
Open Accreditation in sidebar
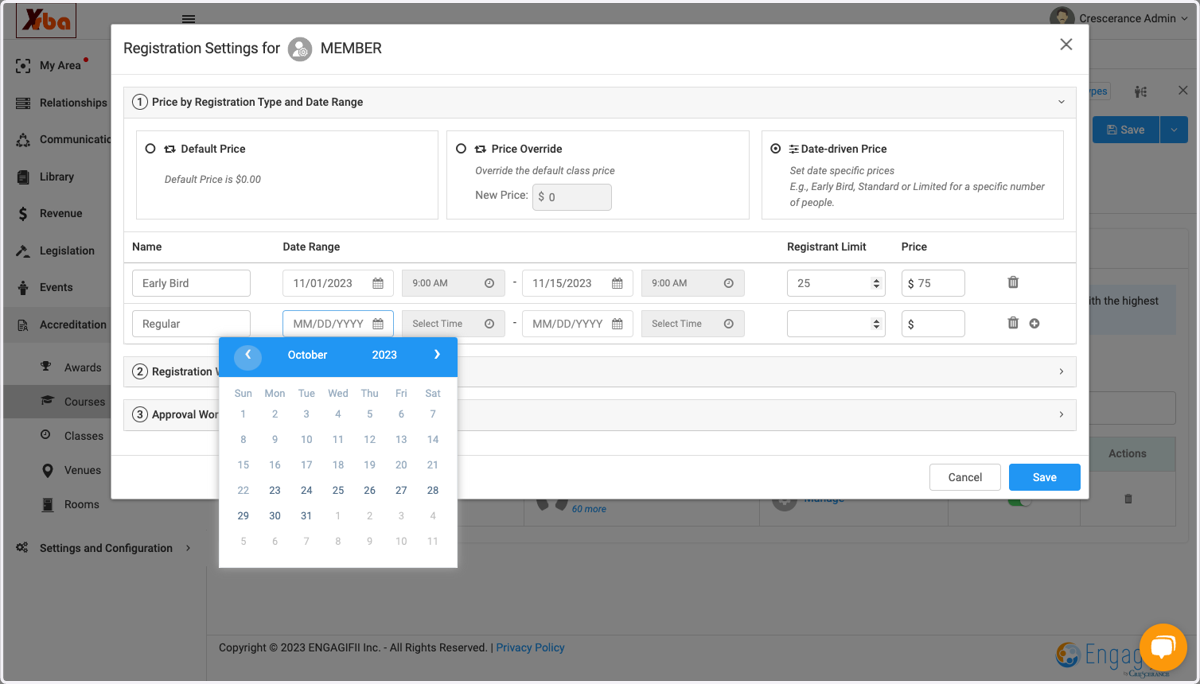point(73,325)
